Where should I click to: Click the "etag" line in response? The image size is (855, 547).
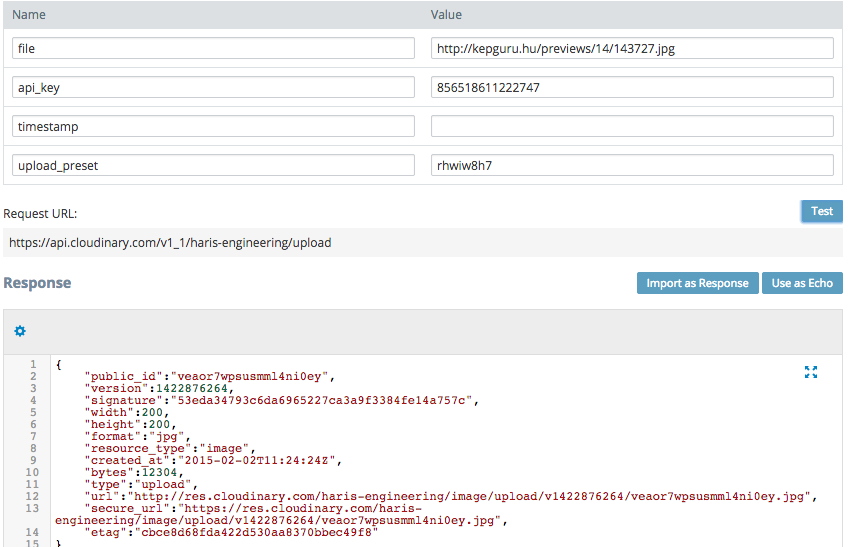click(x=231, y=532)
